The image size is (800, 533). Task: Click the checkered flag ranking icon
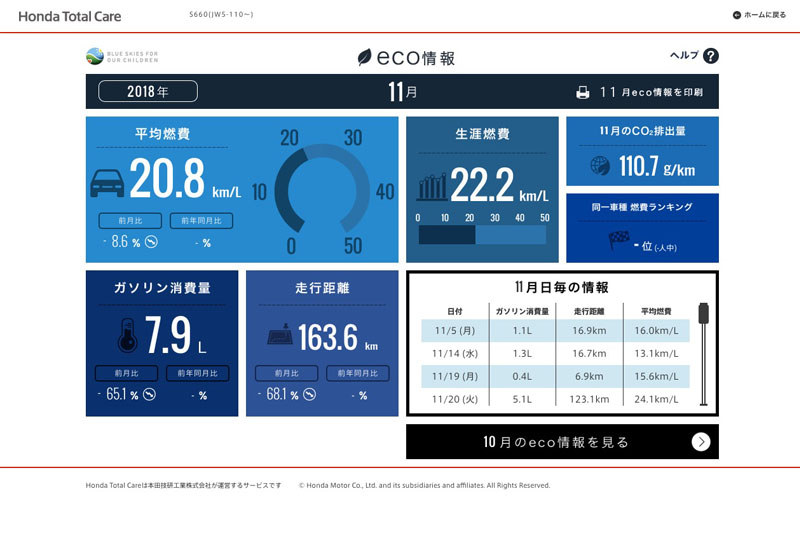point(619,239)
